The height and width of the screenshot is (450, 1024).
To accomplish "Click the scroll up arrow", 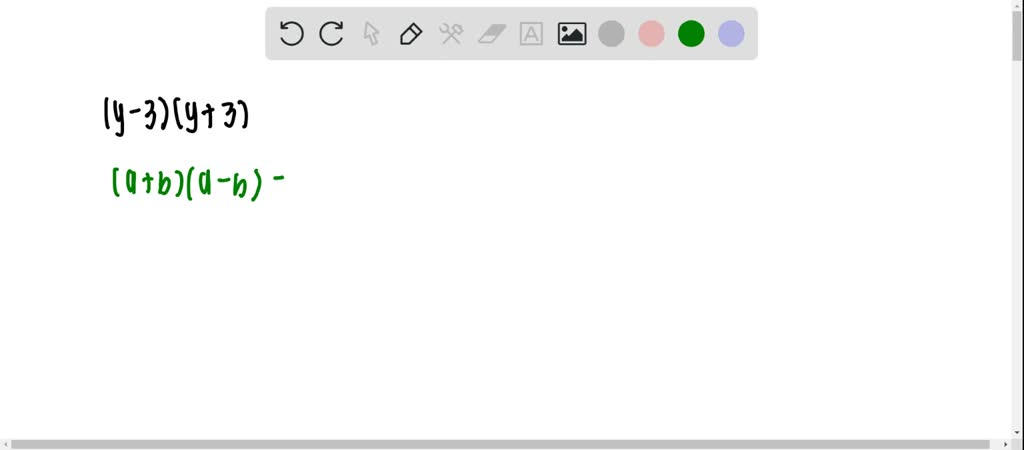I will pyautogui.click(x=1018, y=5).
